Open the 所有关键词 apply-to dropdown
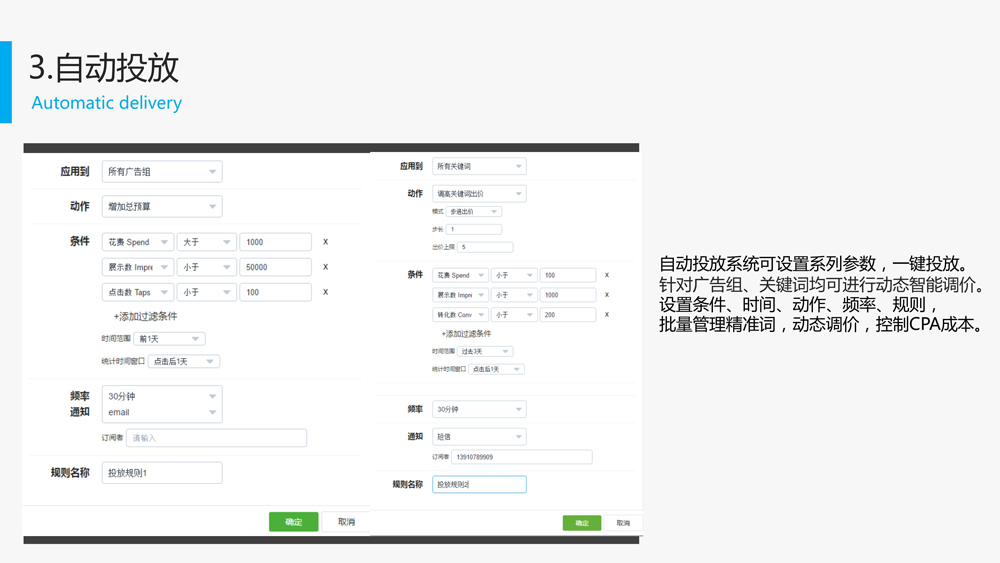Viewport: 1000px width, 563px height. pos(478,166)
